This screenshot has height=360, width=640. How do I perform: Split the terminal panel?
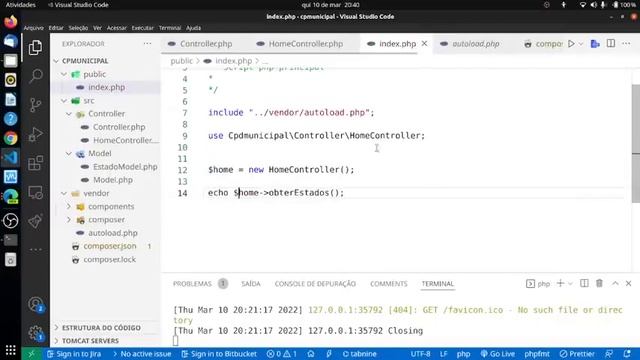tap(584, 283)
